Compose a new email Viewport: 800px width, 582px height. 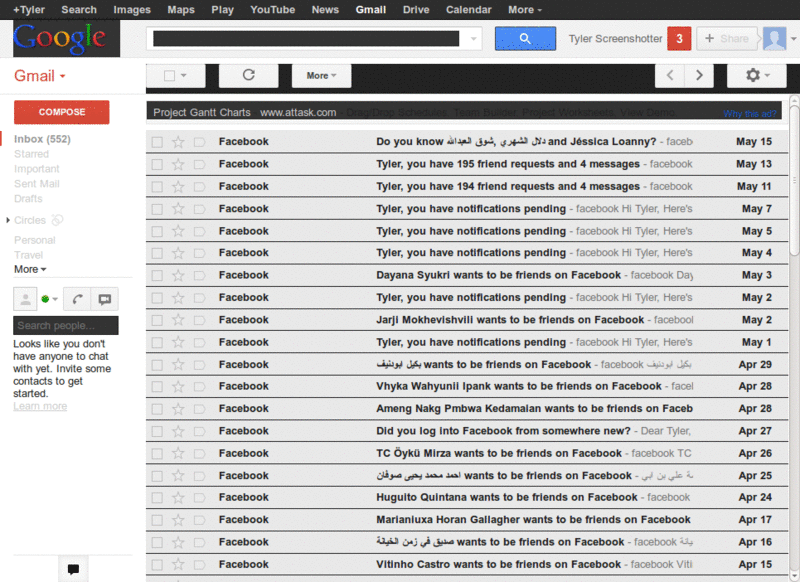(x=62, y=112)
